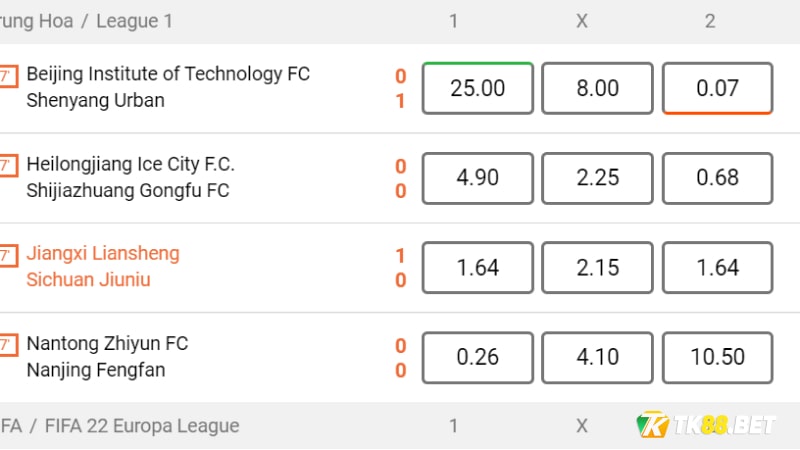Click the live timer icon beside Nantong Zhiyun FC

pos(9,345)
